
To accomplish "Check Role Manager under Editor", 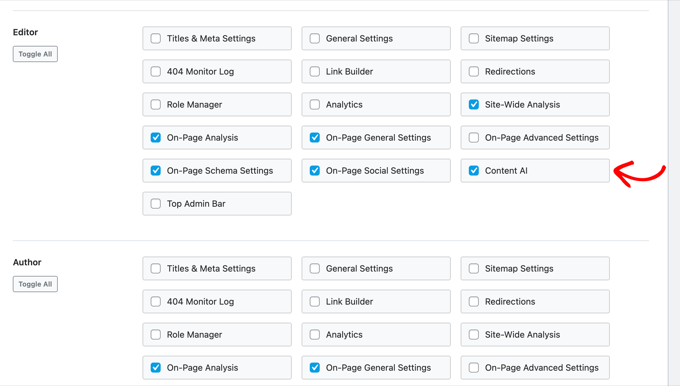I will pyautogui.click(x=156, y=105).
